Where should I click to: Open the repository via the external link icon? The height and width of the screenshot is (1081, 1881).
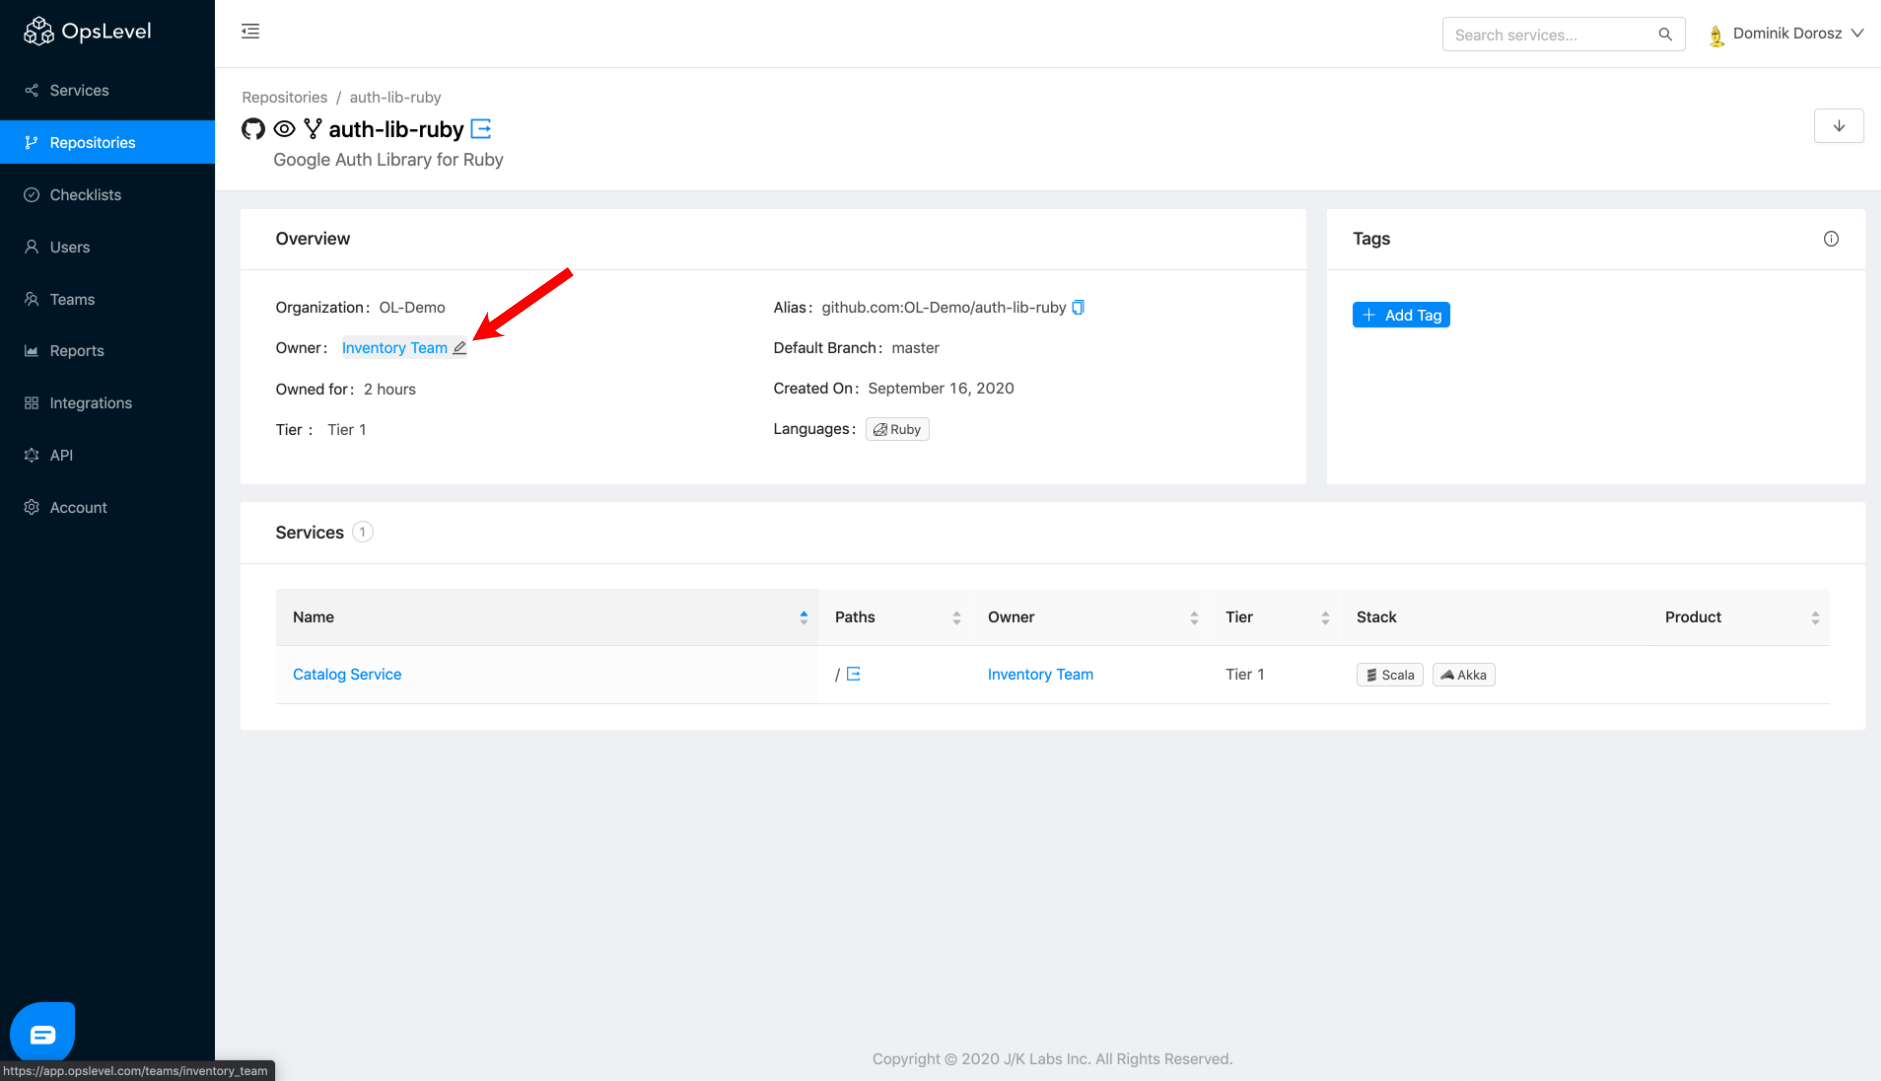481,129
